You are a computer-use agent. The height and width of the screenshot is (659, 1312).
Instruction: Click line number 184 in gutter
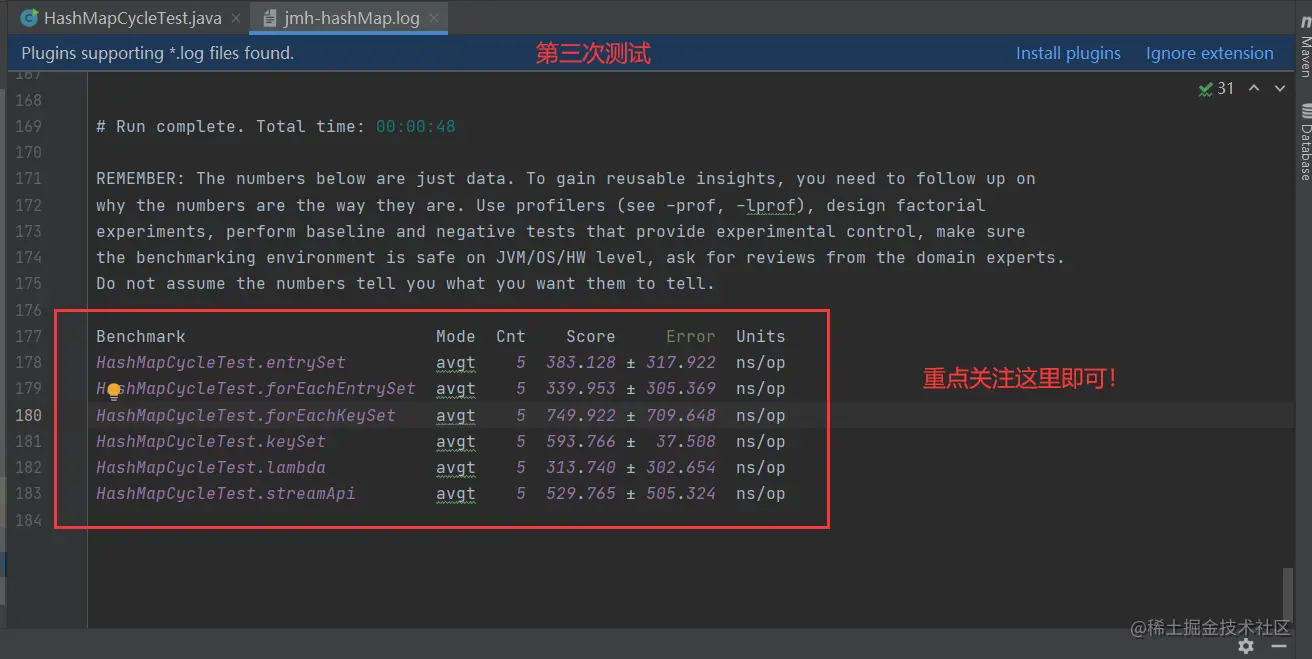point(28,520)
